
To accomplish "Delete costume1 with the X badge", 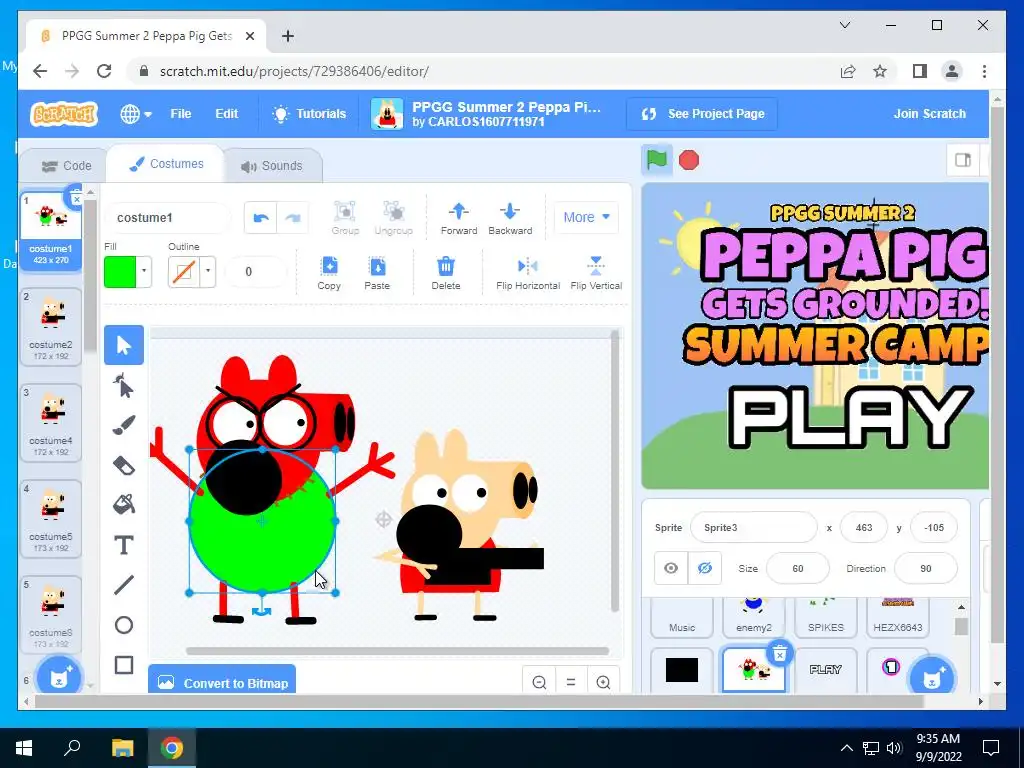I will (76, 199).
